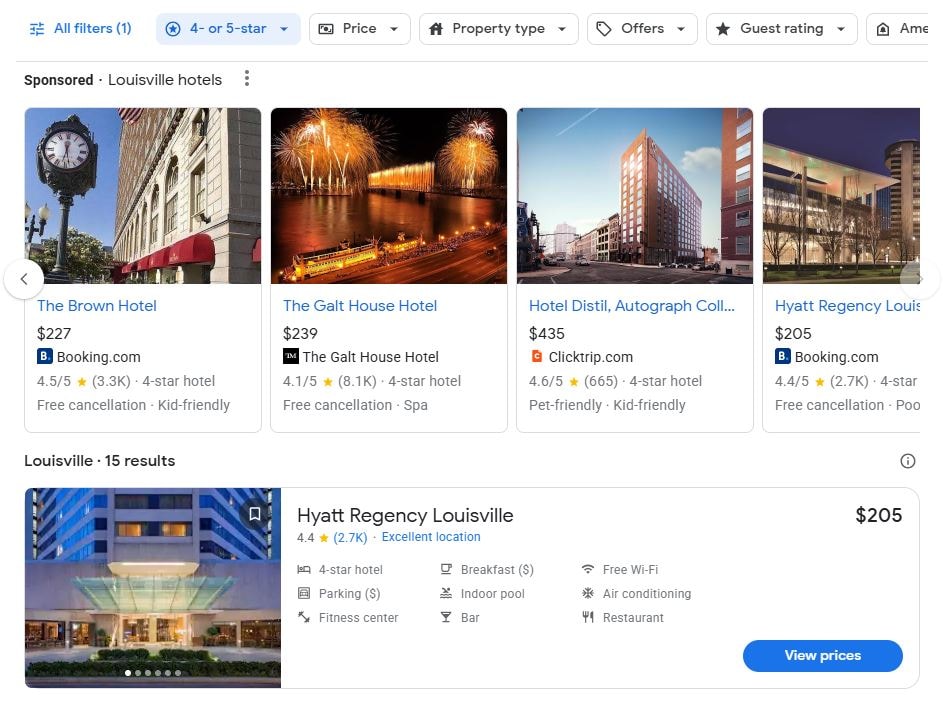The width and height of the screenshot is (943, 703).
Task: Click Booking.com logo under The Brown Hotel
Action: coord(45,356)
